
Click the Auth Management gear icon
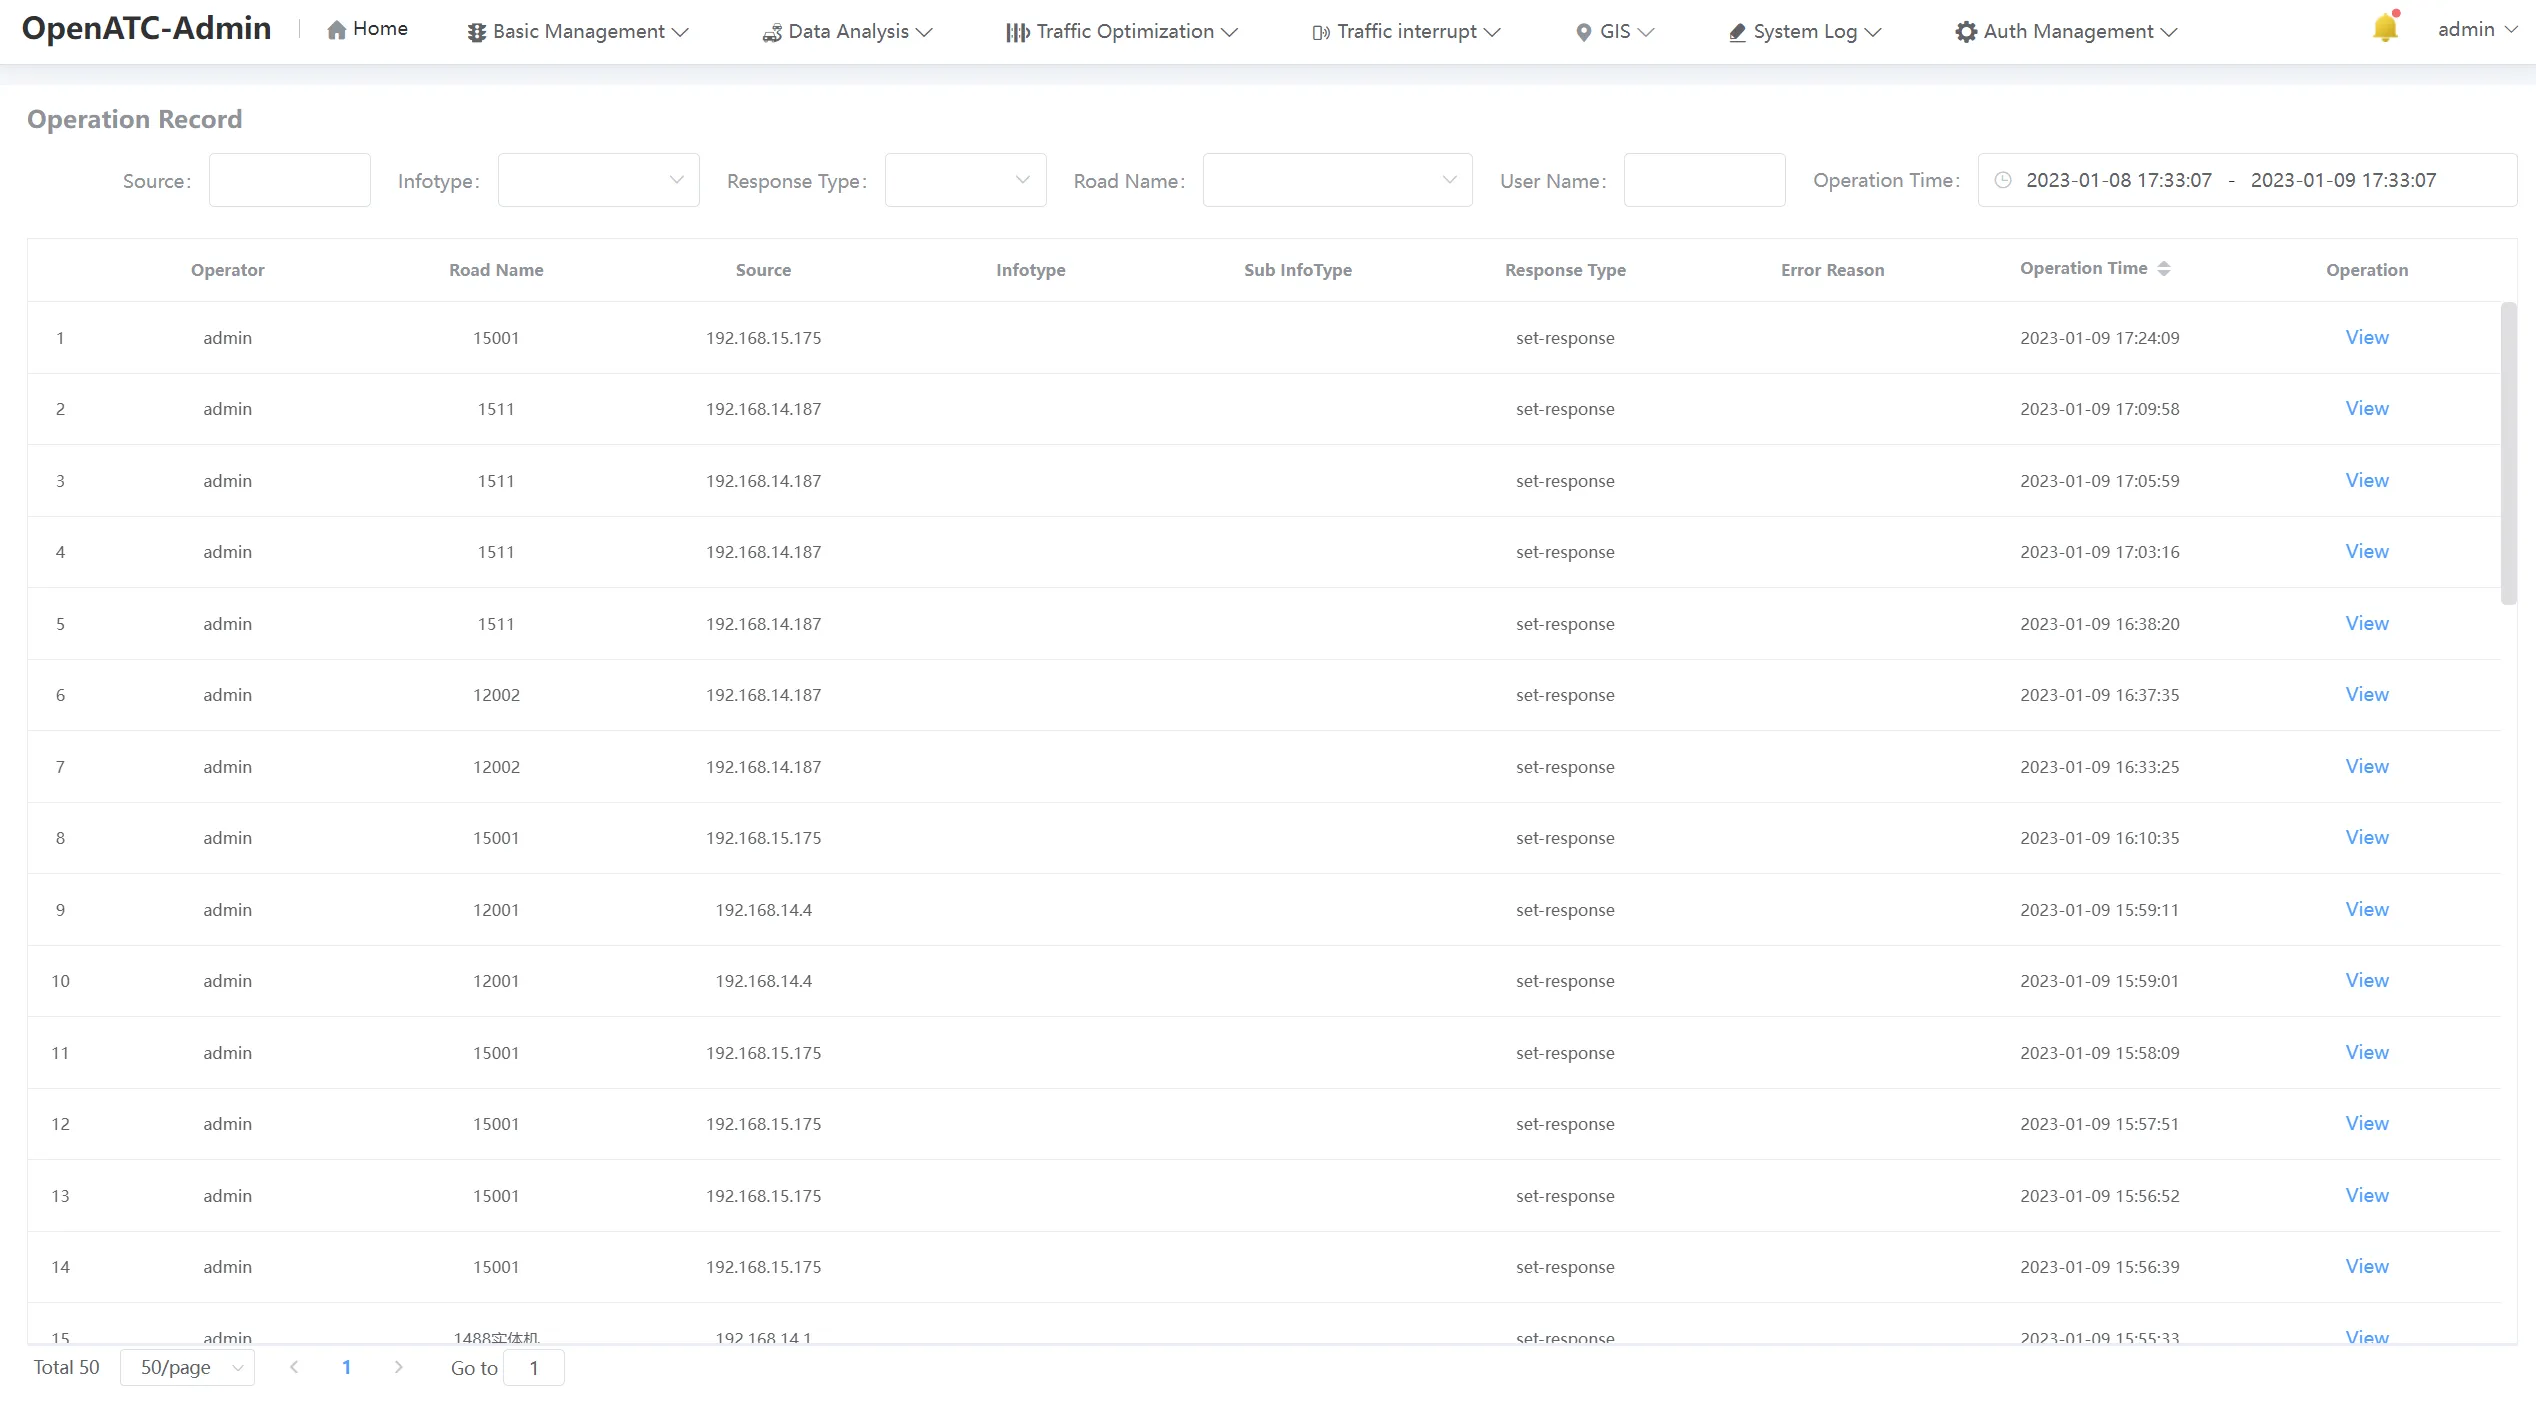coord(1966,32)
